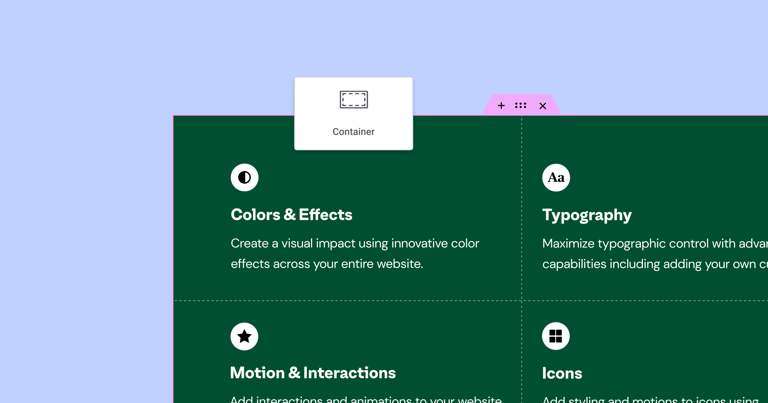Click the "Motion & Interactions" heading

[x=313, y=373]
